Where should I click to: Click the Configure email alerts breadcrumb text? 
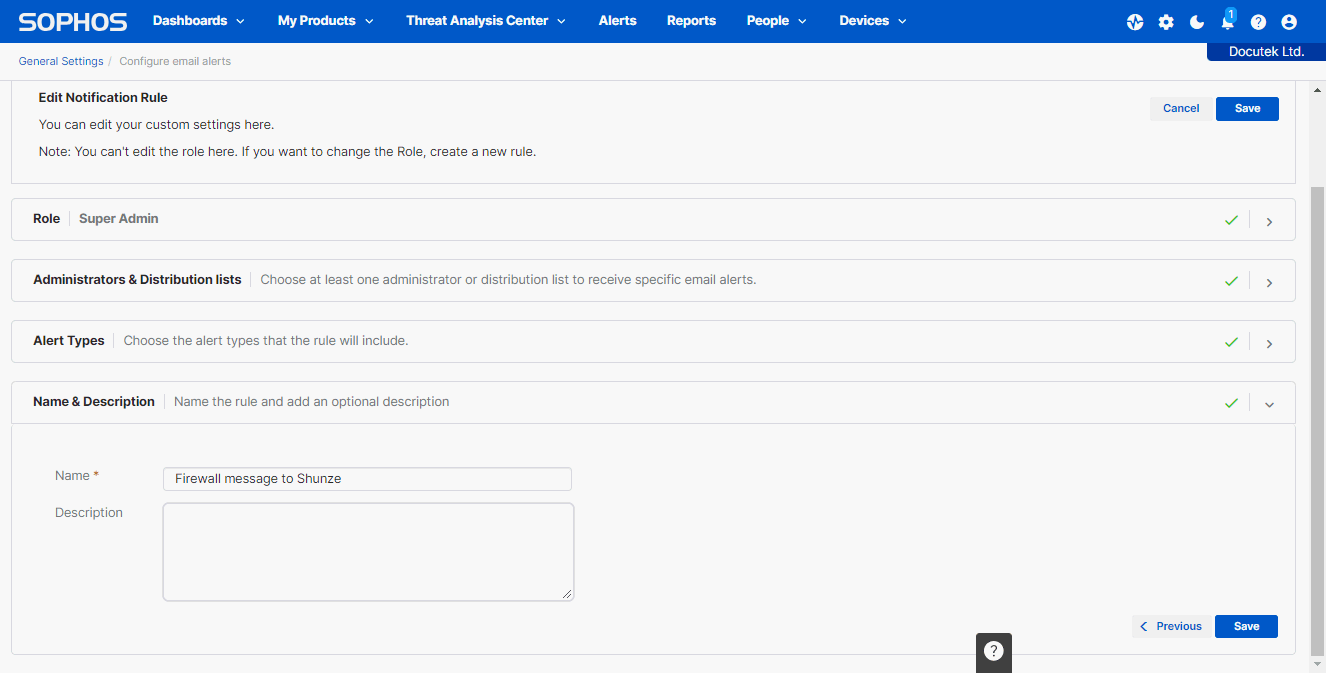[175, 61]
